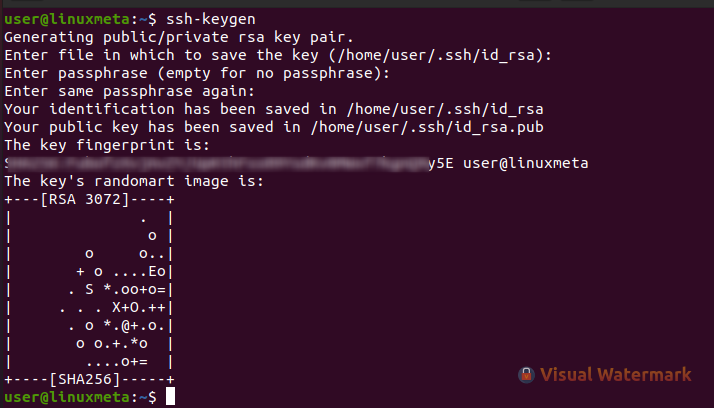Click the "Enter same passphrase again:" line
714x408 pixels.
pyautogui.click(x=118, y=91)
